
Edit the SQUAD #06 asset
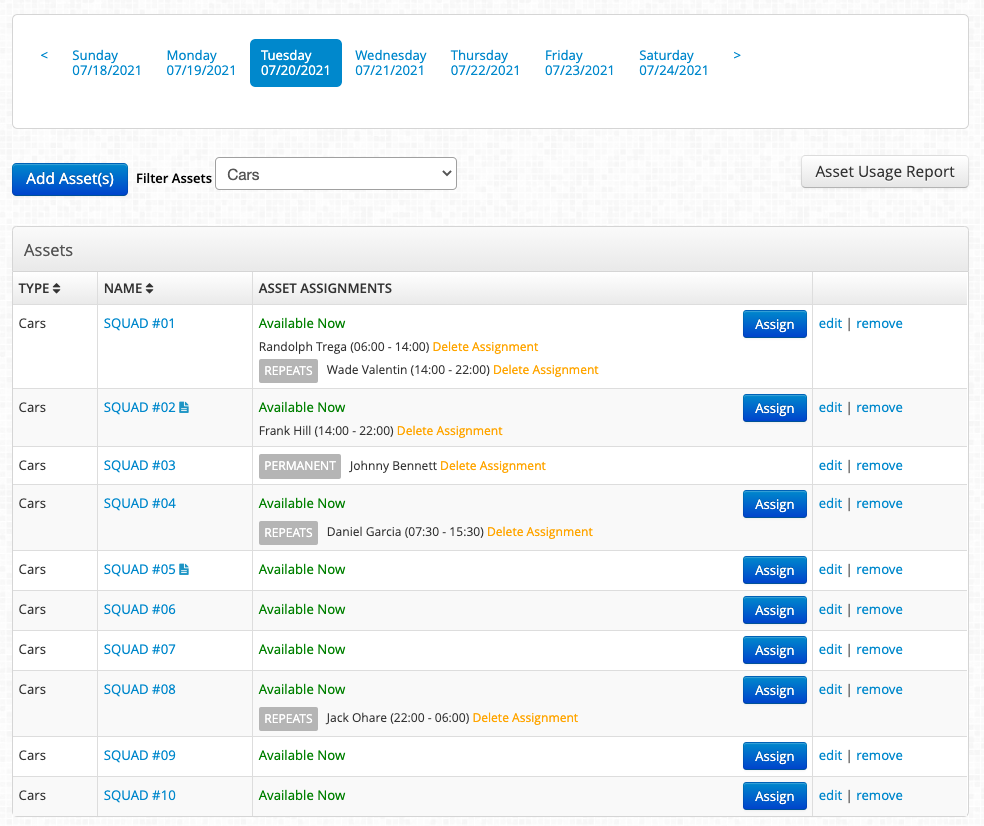click(x=830, y=610)
